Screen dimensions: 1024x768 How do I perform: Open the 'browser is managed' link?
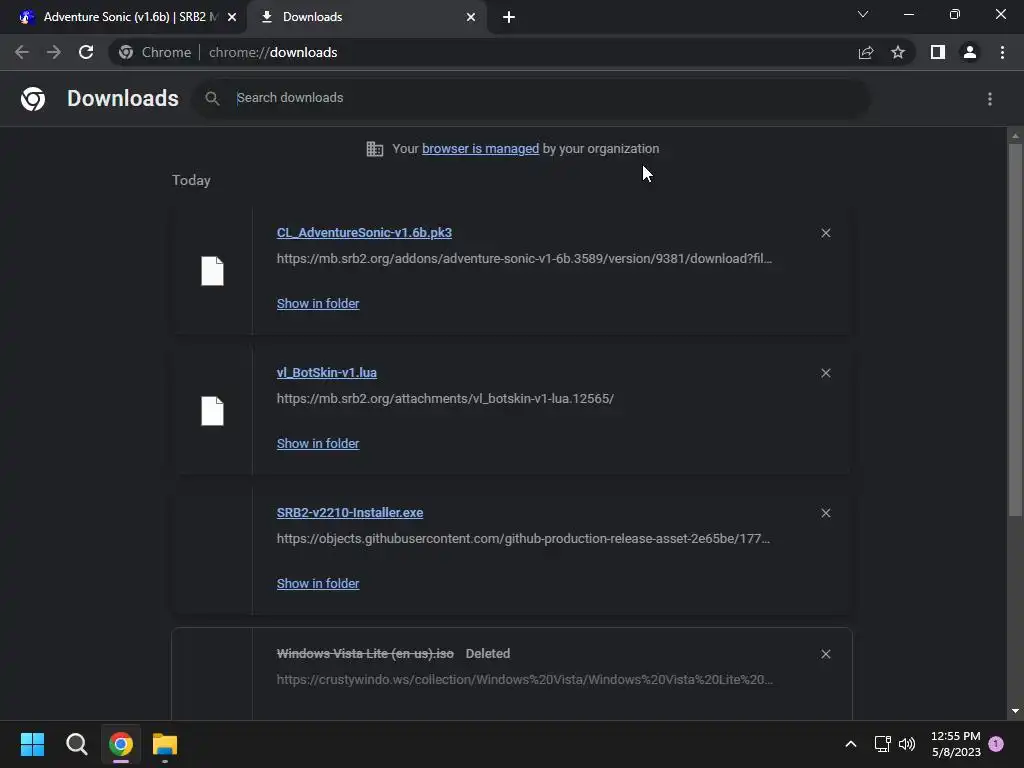click(481, 149)
